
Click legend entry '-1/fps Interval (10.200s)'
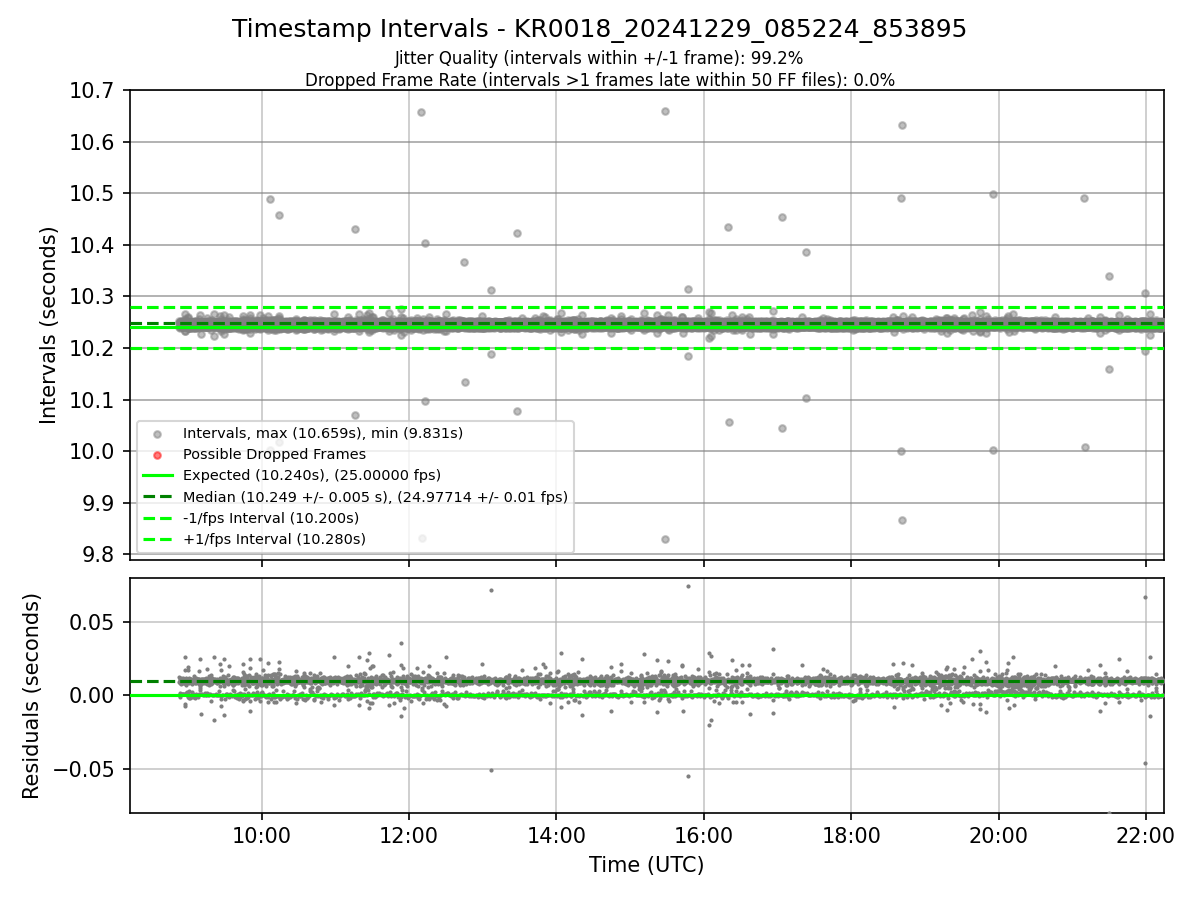270,518
